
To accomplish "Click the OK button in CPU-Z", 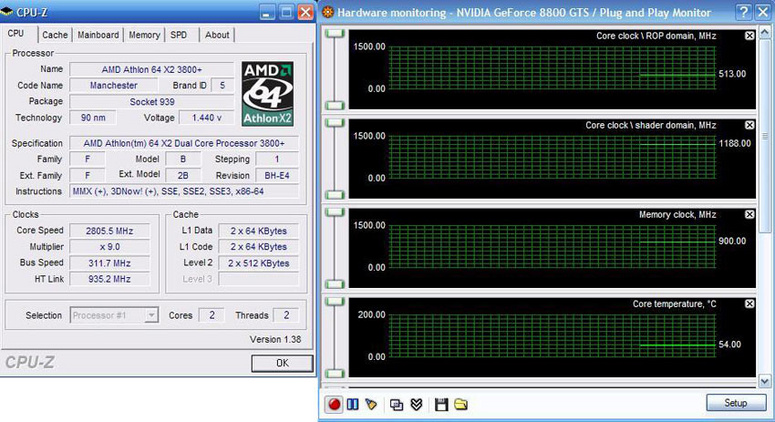I will click(280, 363).
